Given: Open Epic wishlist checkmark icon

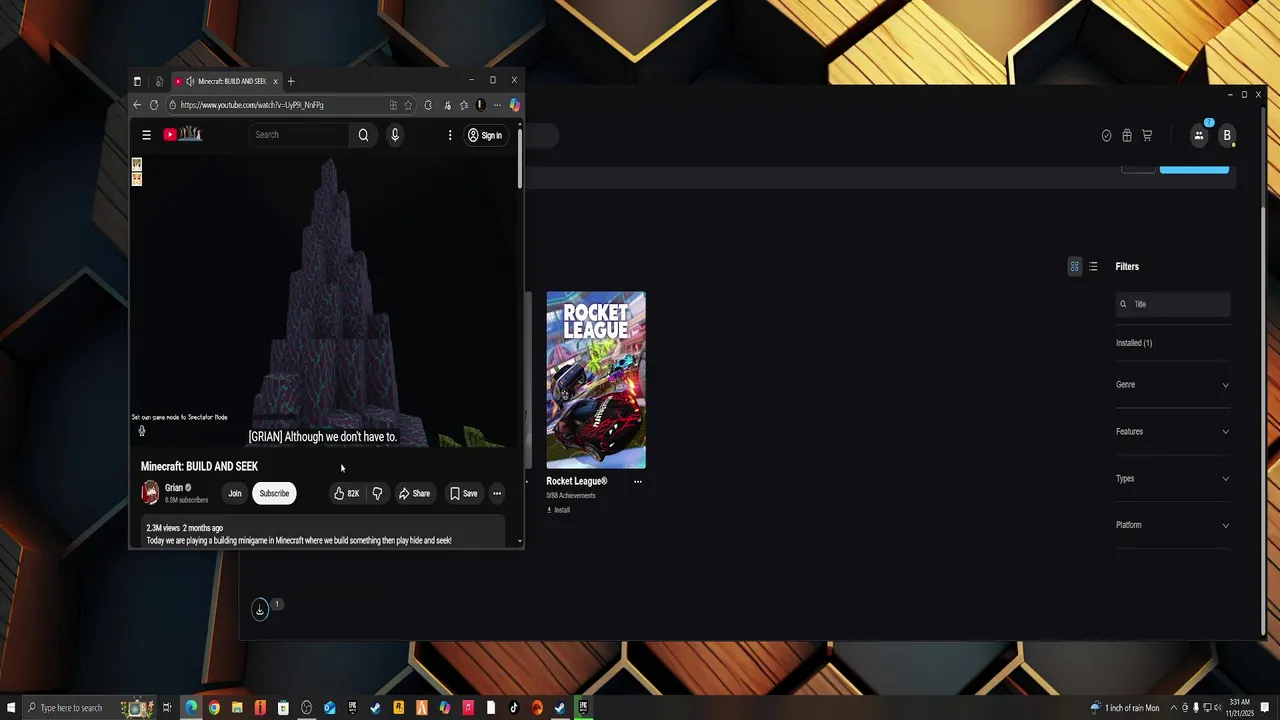Looking at the screenshot, I should coord(1106,136).
